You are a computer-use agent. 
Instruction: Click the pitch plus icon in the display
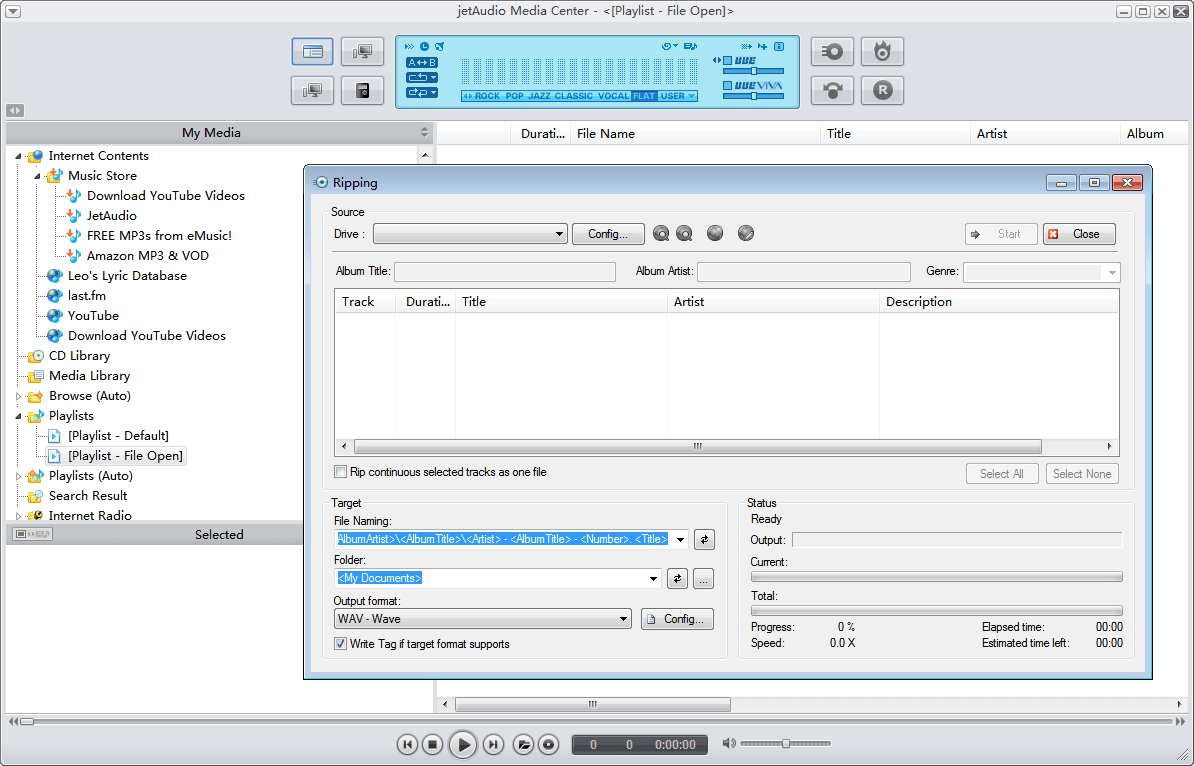pos(762,46)
